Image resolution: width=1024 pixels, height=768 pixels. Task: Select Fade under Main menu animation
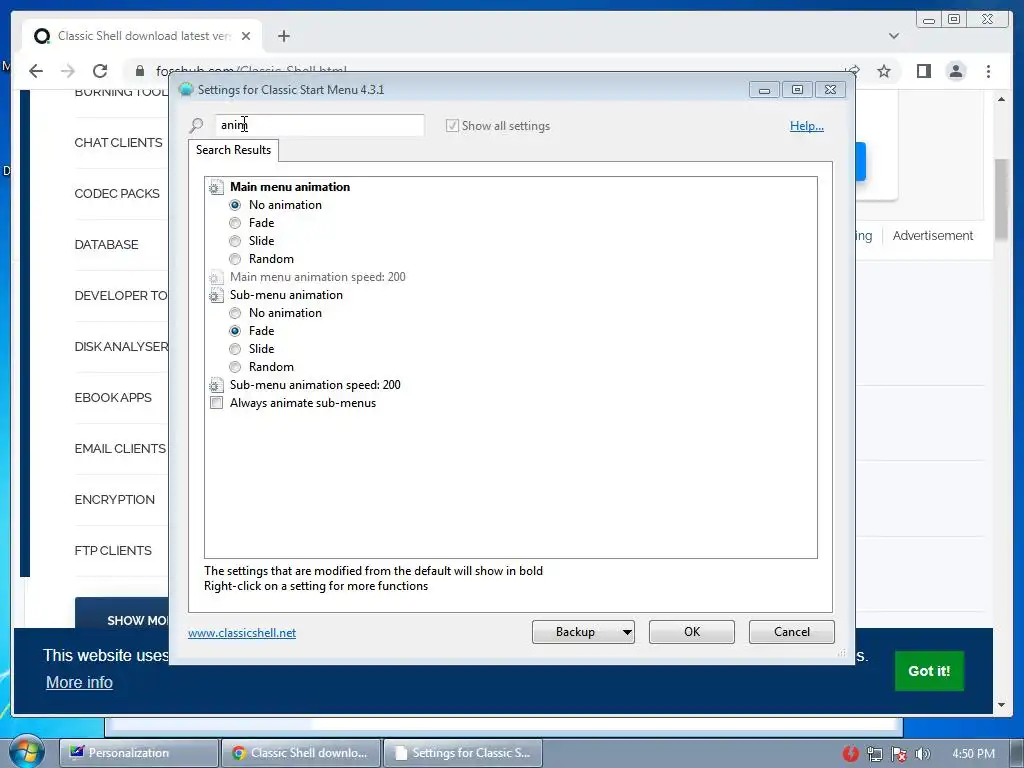coord(235,223)
